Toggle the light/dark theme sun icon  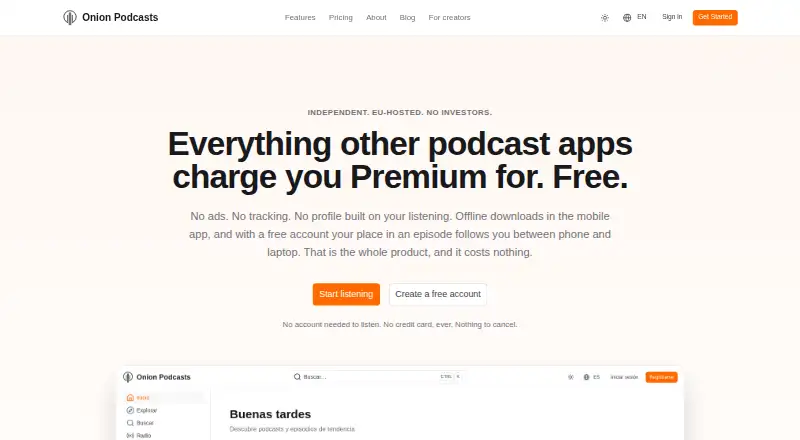605,18
